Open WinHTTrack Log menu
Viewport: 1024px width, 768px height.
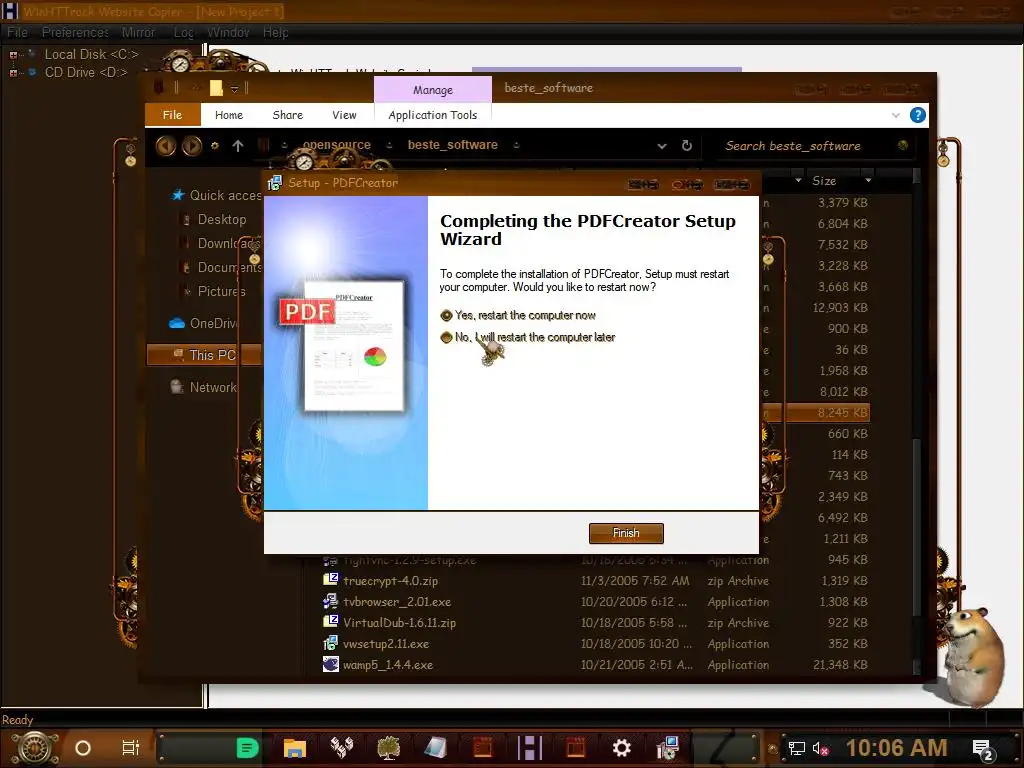(x=184, y=32)
